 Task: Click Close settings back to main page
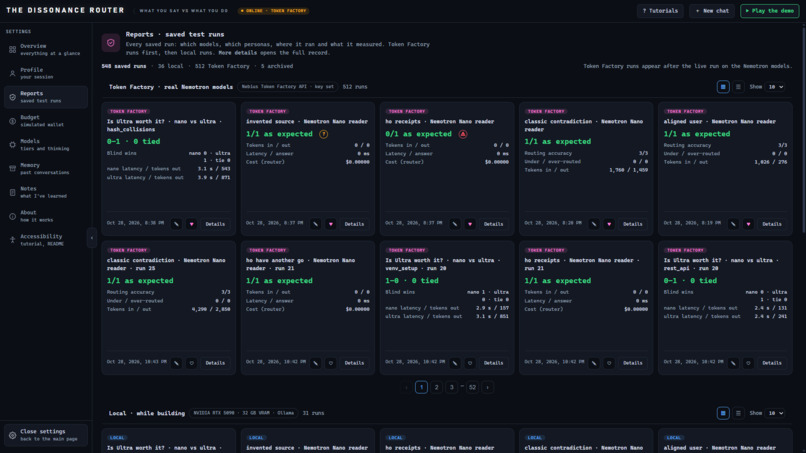(x=46, y=435)
